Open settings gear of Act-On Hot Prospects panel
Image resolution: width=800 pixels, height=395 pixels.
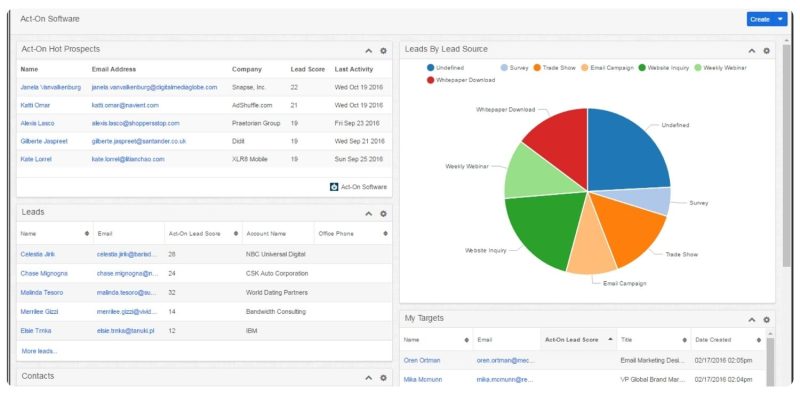[x=383, y=51]
